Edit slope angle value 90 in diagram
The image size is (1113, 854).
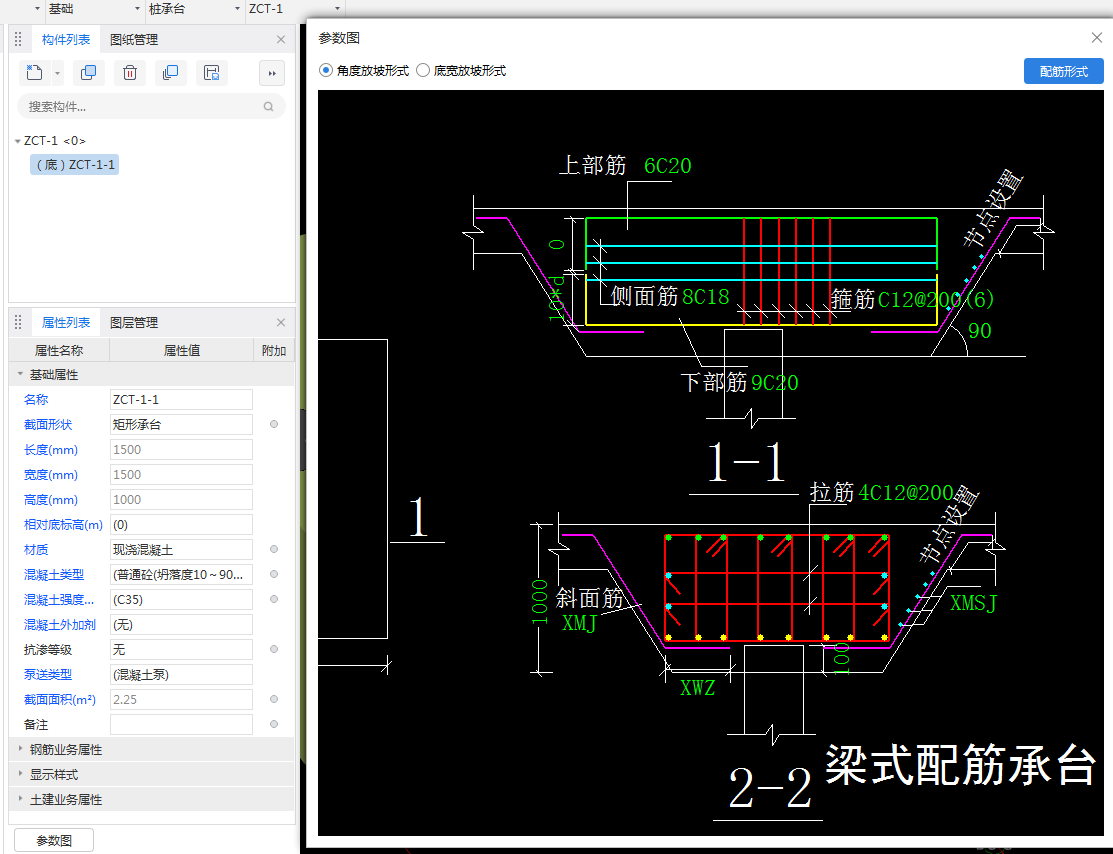pos(980,331)
